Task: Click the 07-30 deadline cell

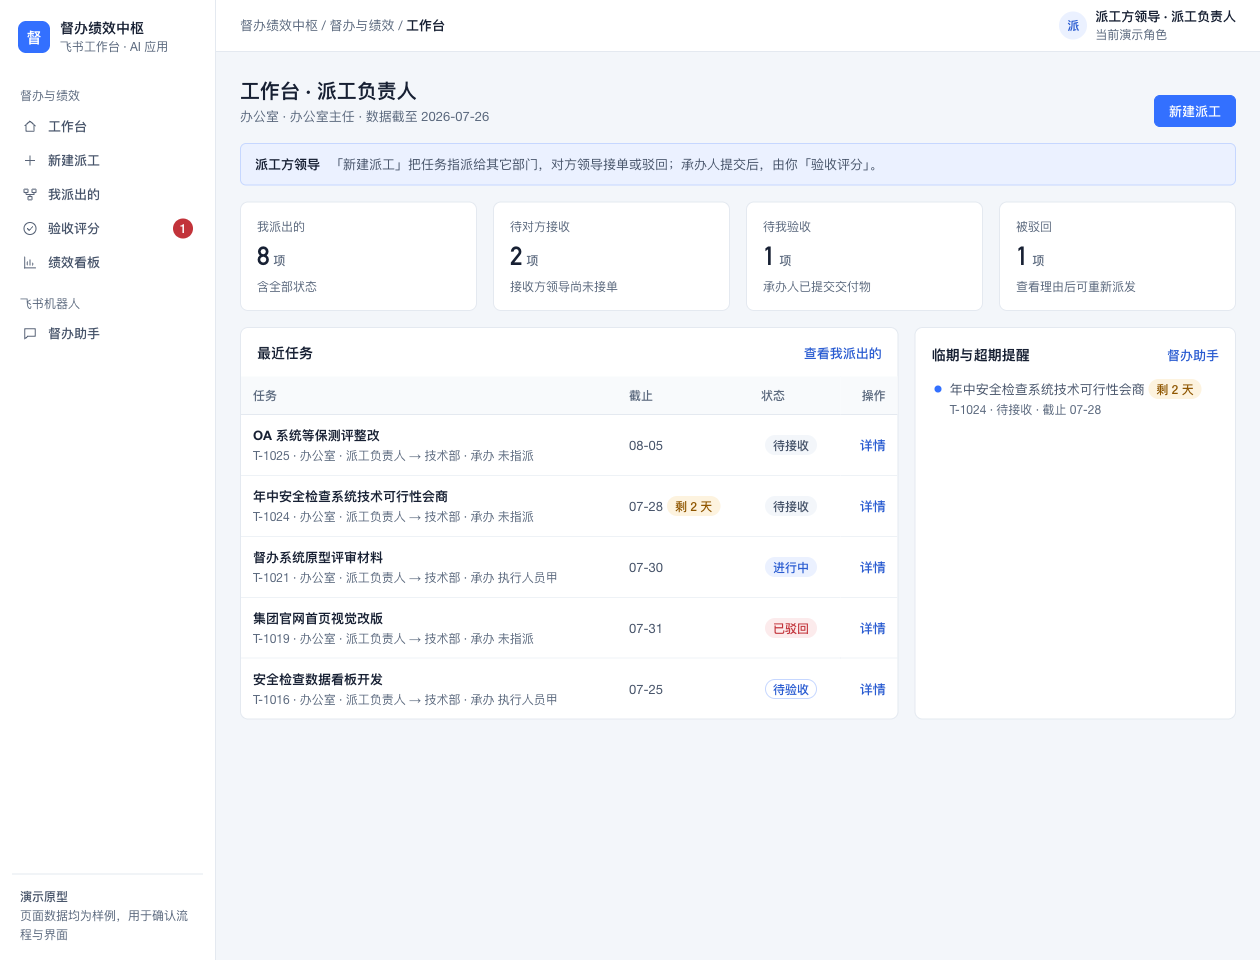Action: 646,568
